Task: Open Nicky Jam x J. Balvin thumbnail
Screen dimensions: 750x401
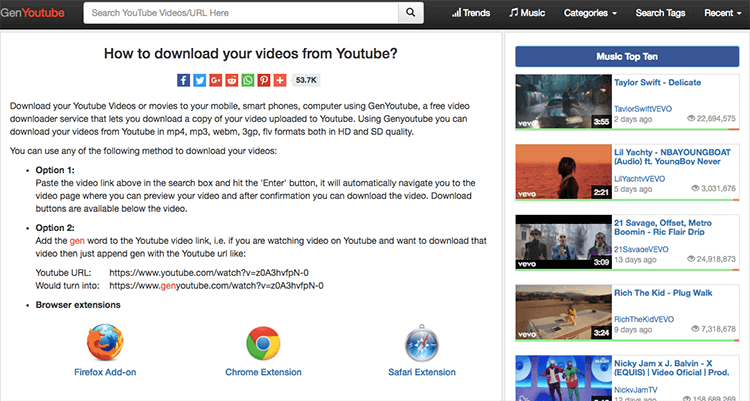Action: tap(563, 378)
